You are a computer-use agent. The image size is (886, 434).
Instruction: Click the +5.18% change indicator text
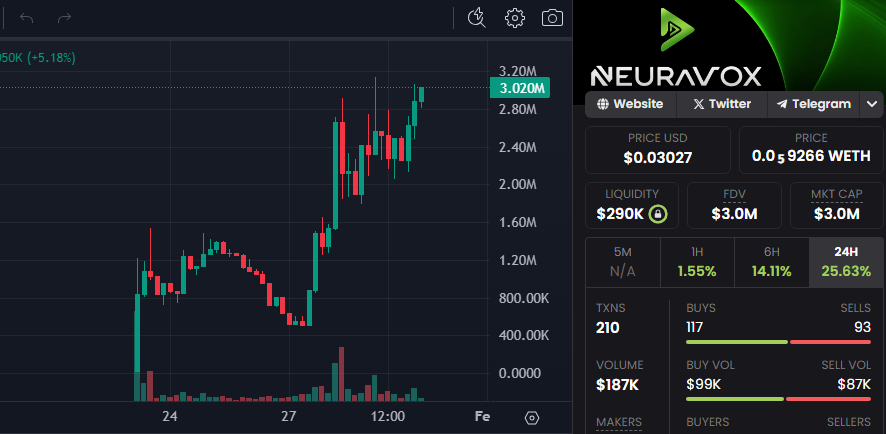(50, 58)
